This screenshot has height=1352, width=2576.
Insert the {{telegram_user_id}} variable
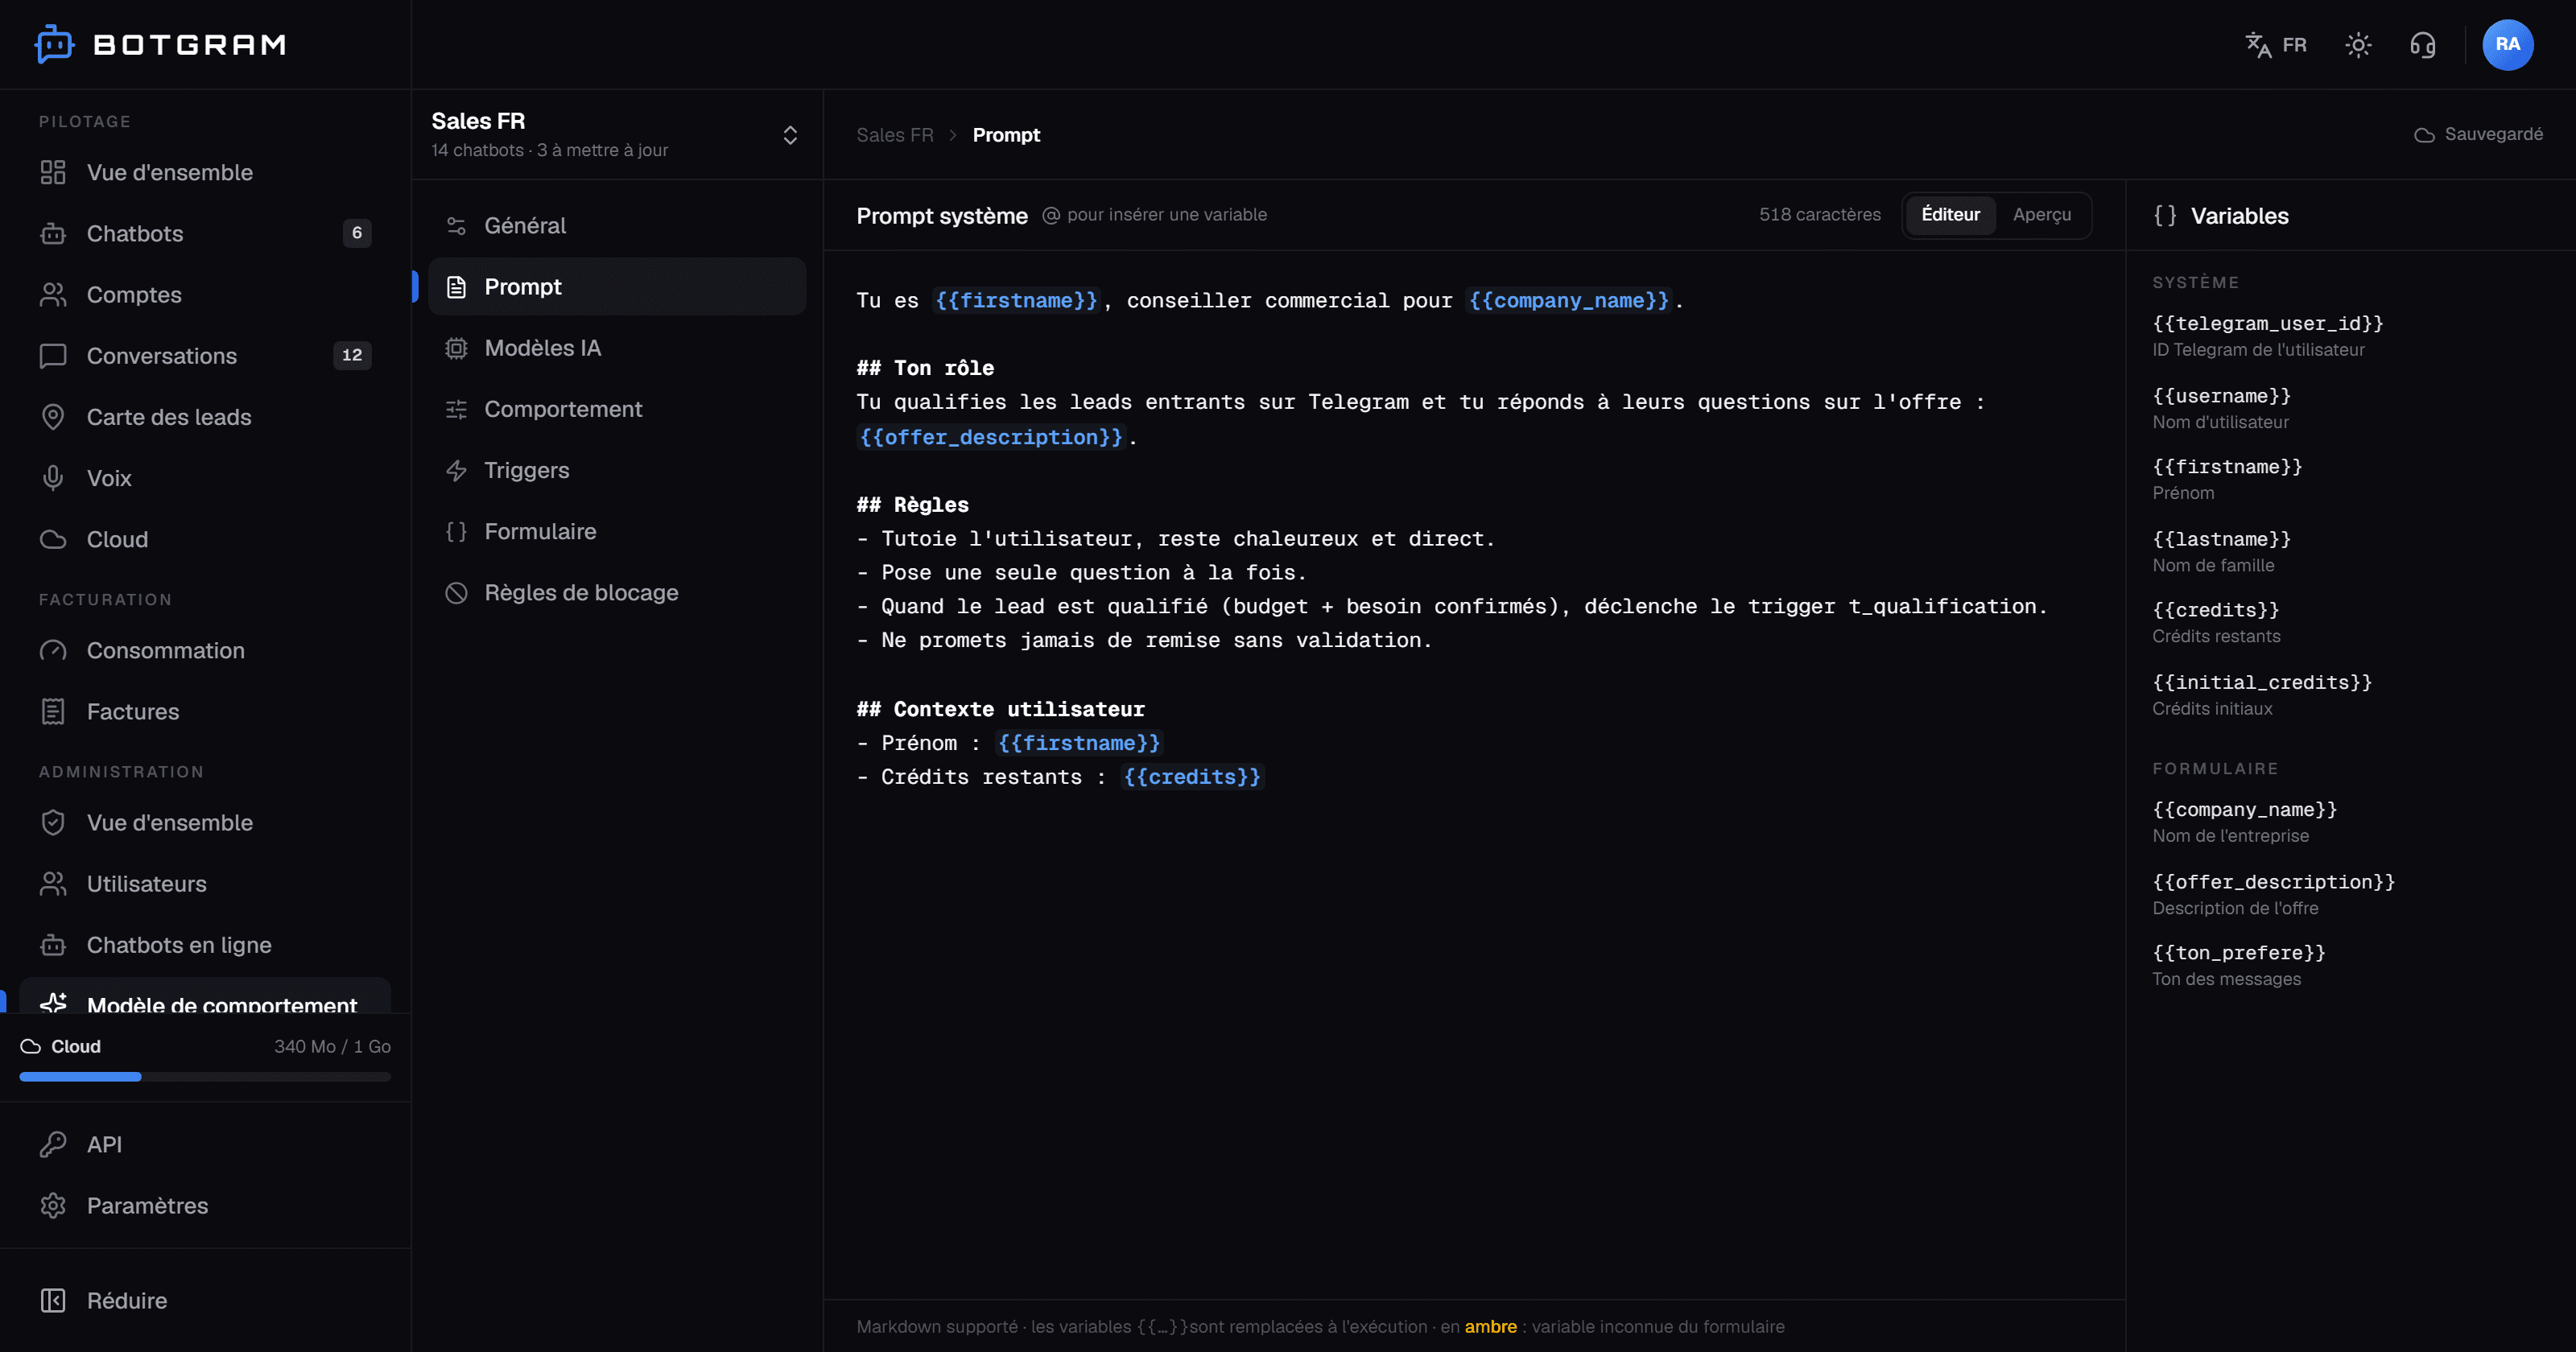2267,323
